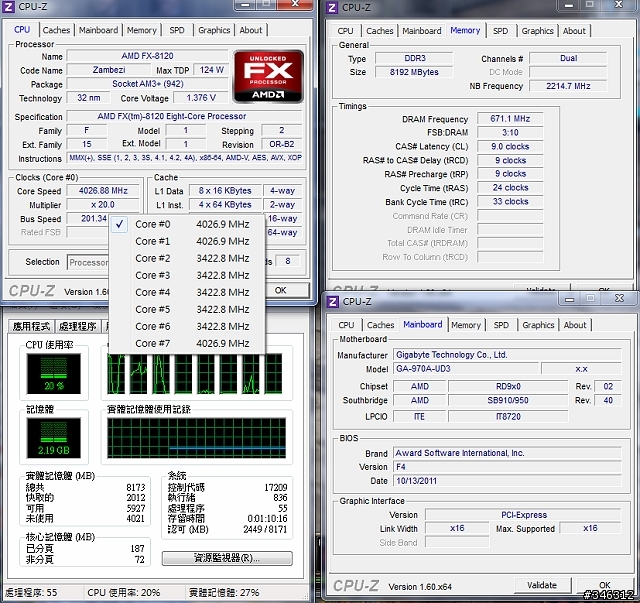
Task: Select Core #4 in the core list
Action: click(x=187, y=292)
